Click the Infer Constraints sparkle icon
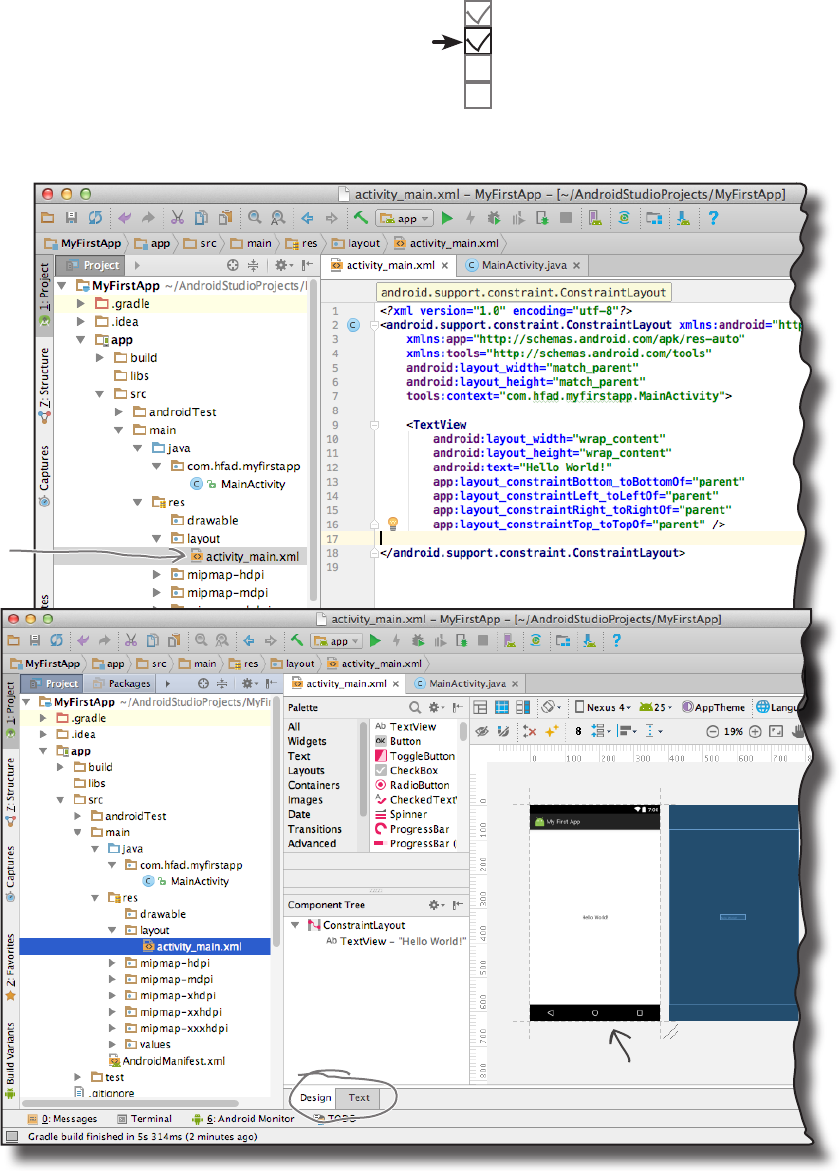This screenshot has width=840, height=1173. (552, 731)
